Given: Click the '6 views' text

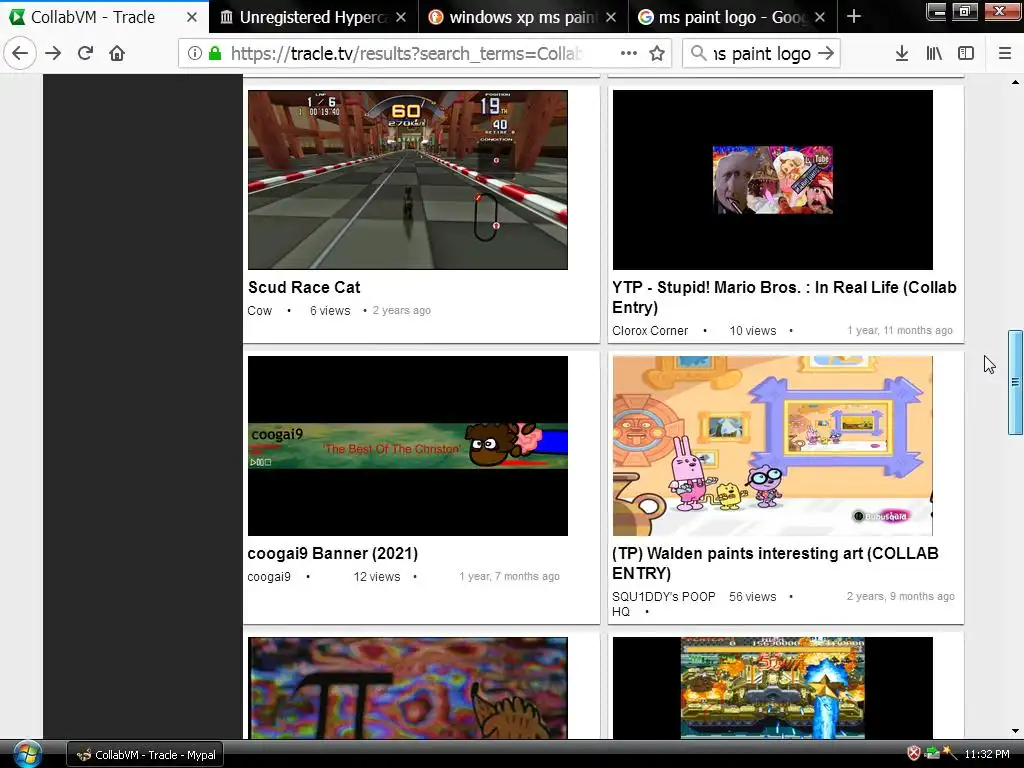Looking at the screenshot, I should [330, 311].
